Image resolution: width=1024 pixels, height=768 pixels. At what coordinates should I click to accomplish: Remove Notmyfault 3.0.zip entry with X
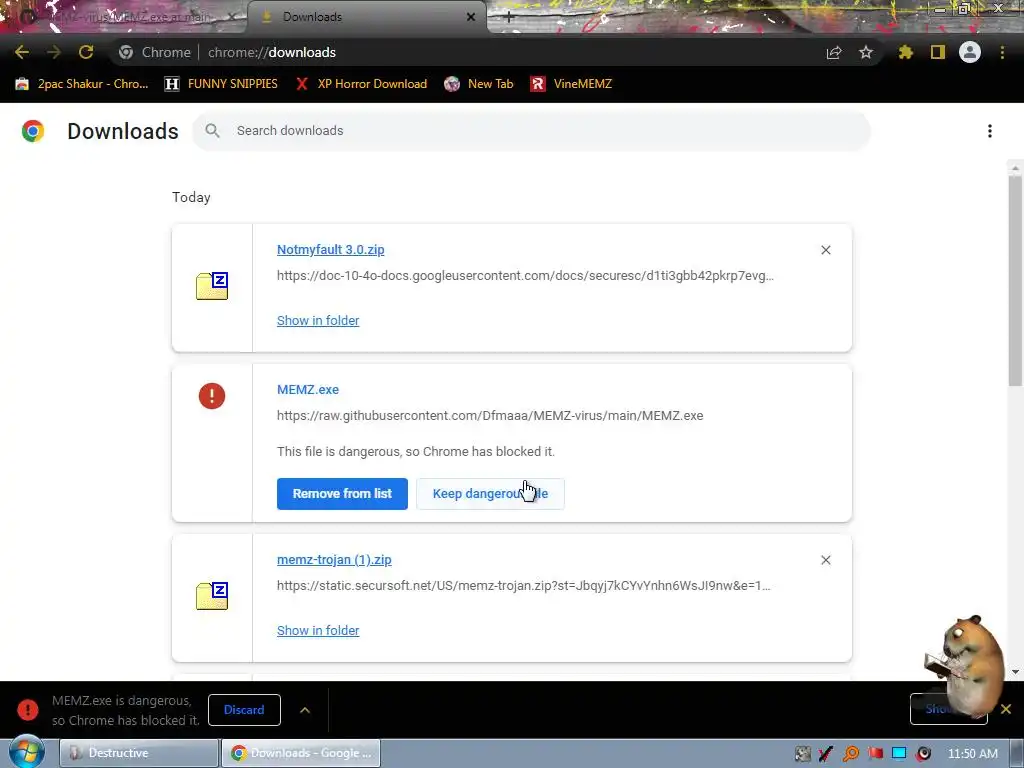(x=825, y=250)
